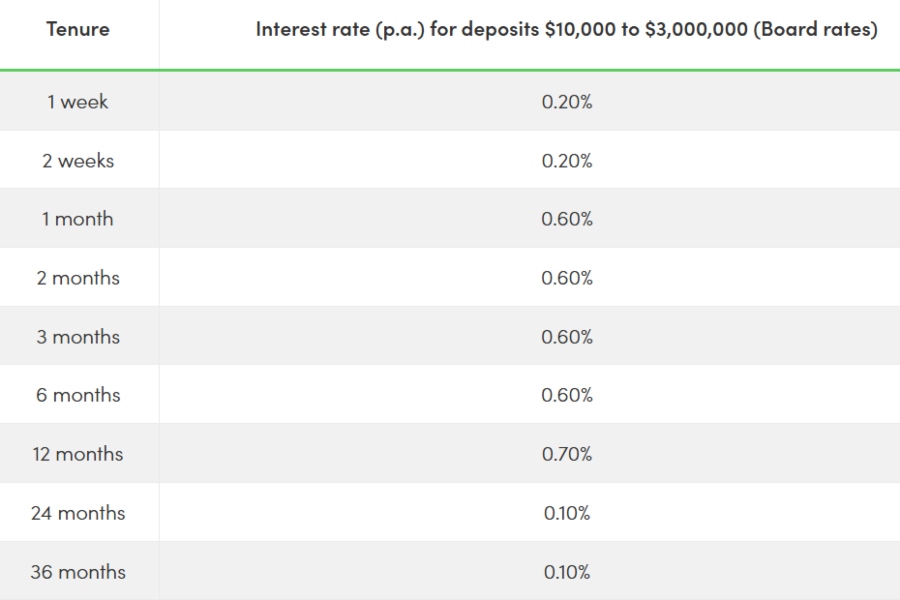Click the 0.60% rate for 1 month
Image resolution: width=900 pixels, height=600 pixels.
pos(567,219)
